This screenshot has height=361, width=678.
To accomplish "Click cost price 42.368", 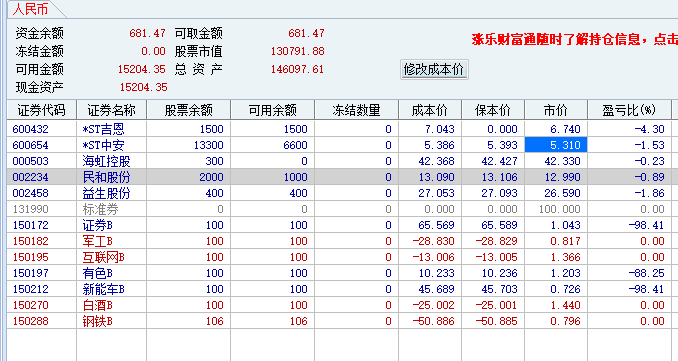I will tap(436, 161).
